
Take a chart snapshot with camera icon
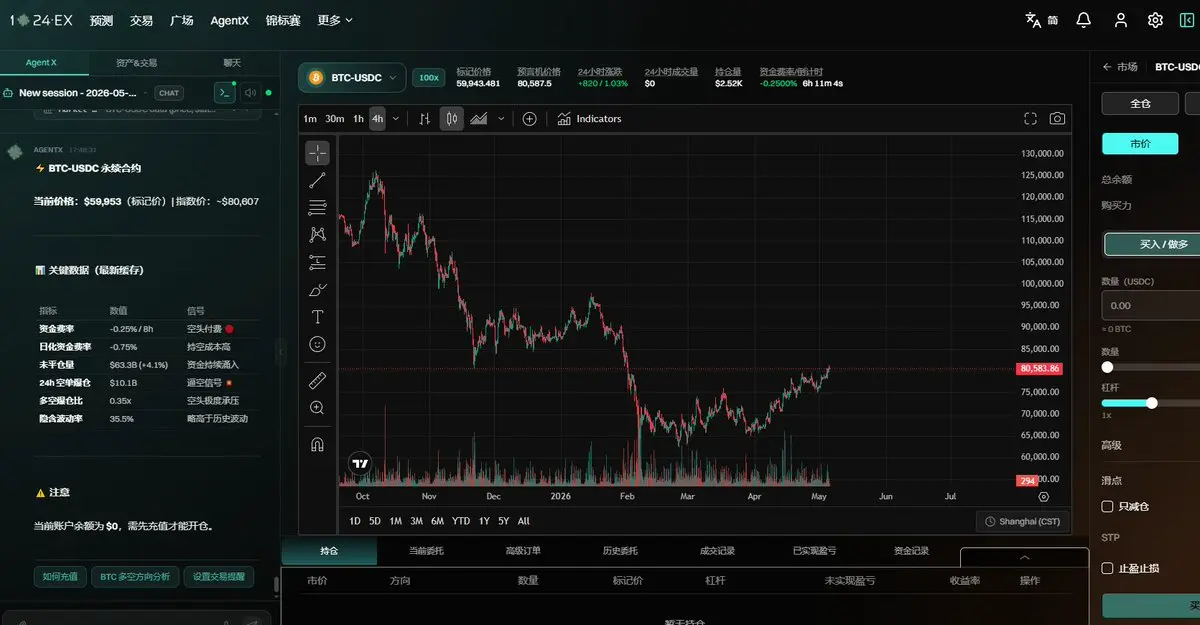[1057, 119]
